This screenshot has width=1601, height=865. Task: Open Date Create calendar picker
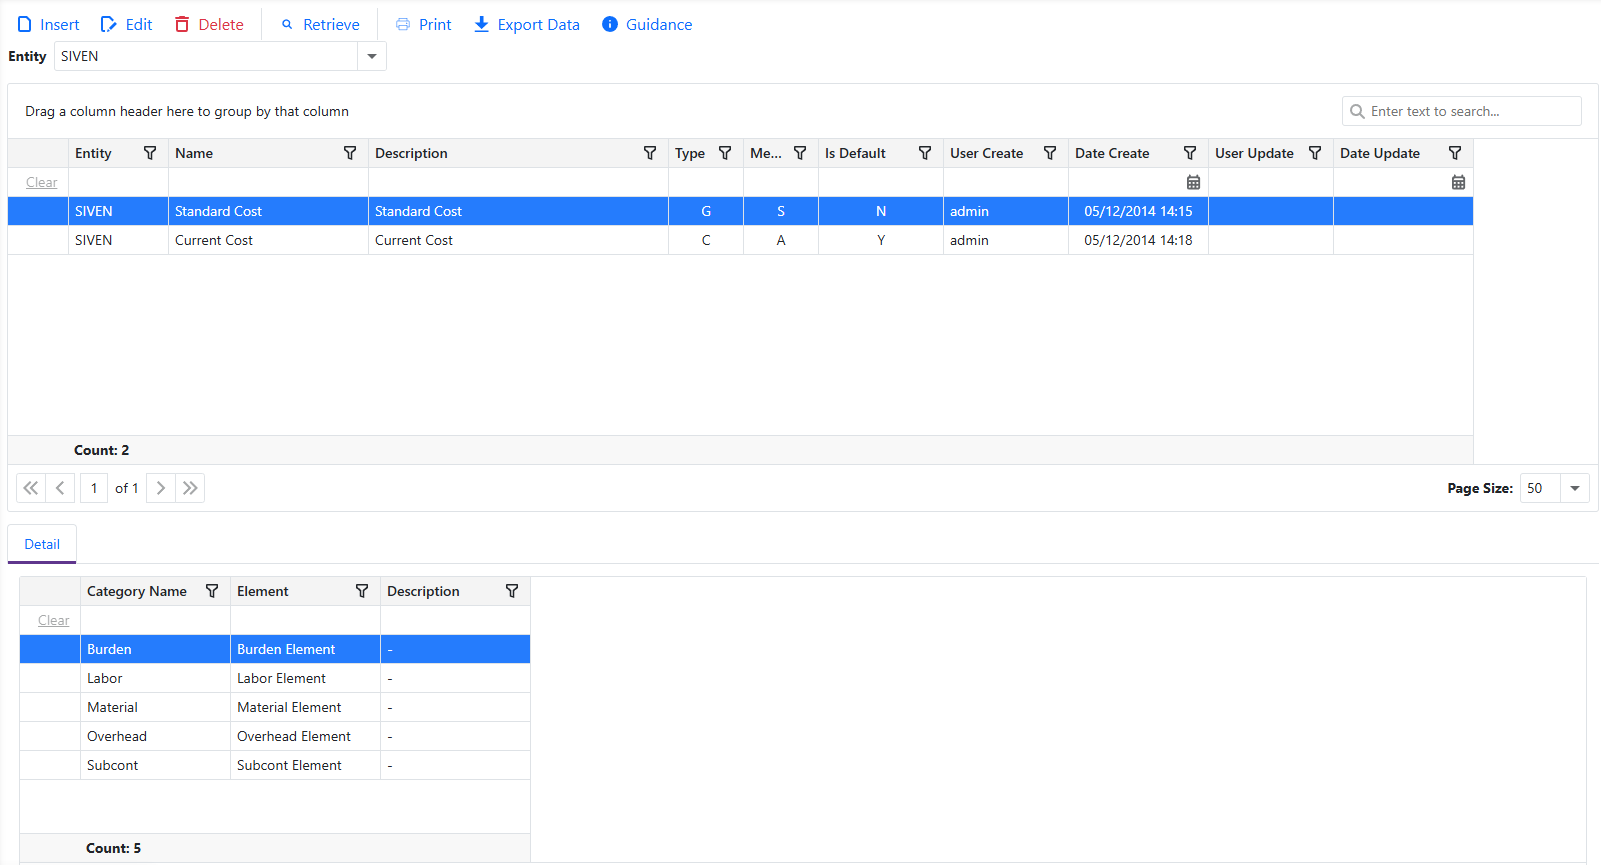(x=1193, y=182)
